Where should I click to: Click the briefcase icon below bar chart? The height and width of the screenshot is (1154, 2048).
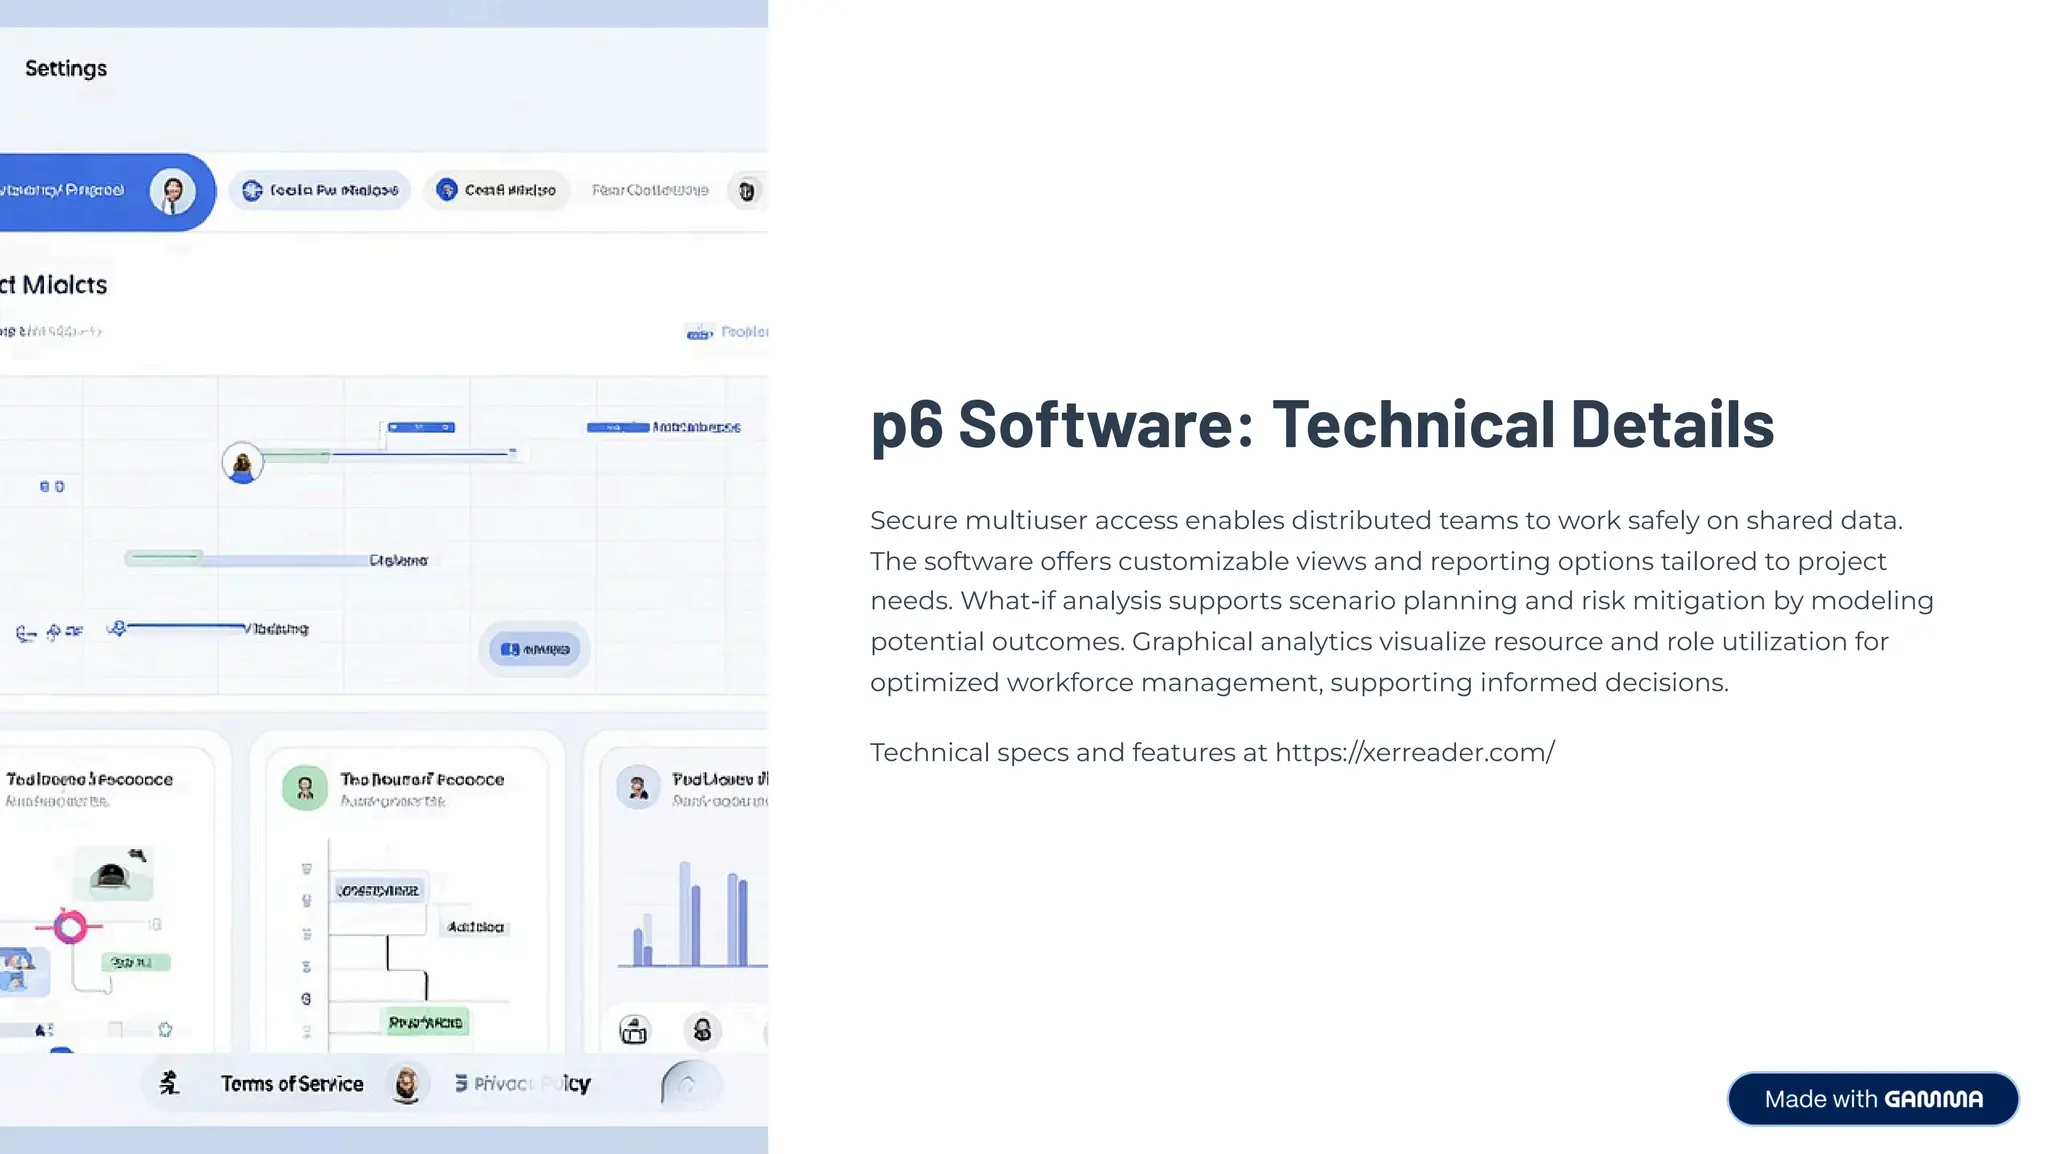click(634, 1030)
